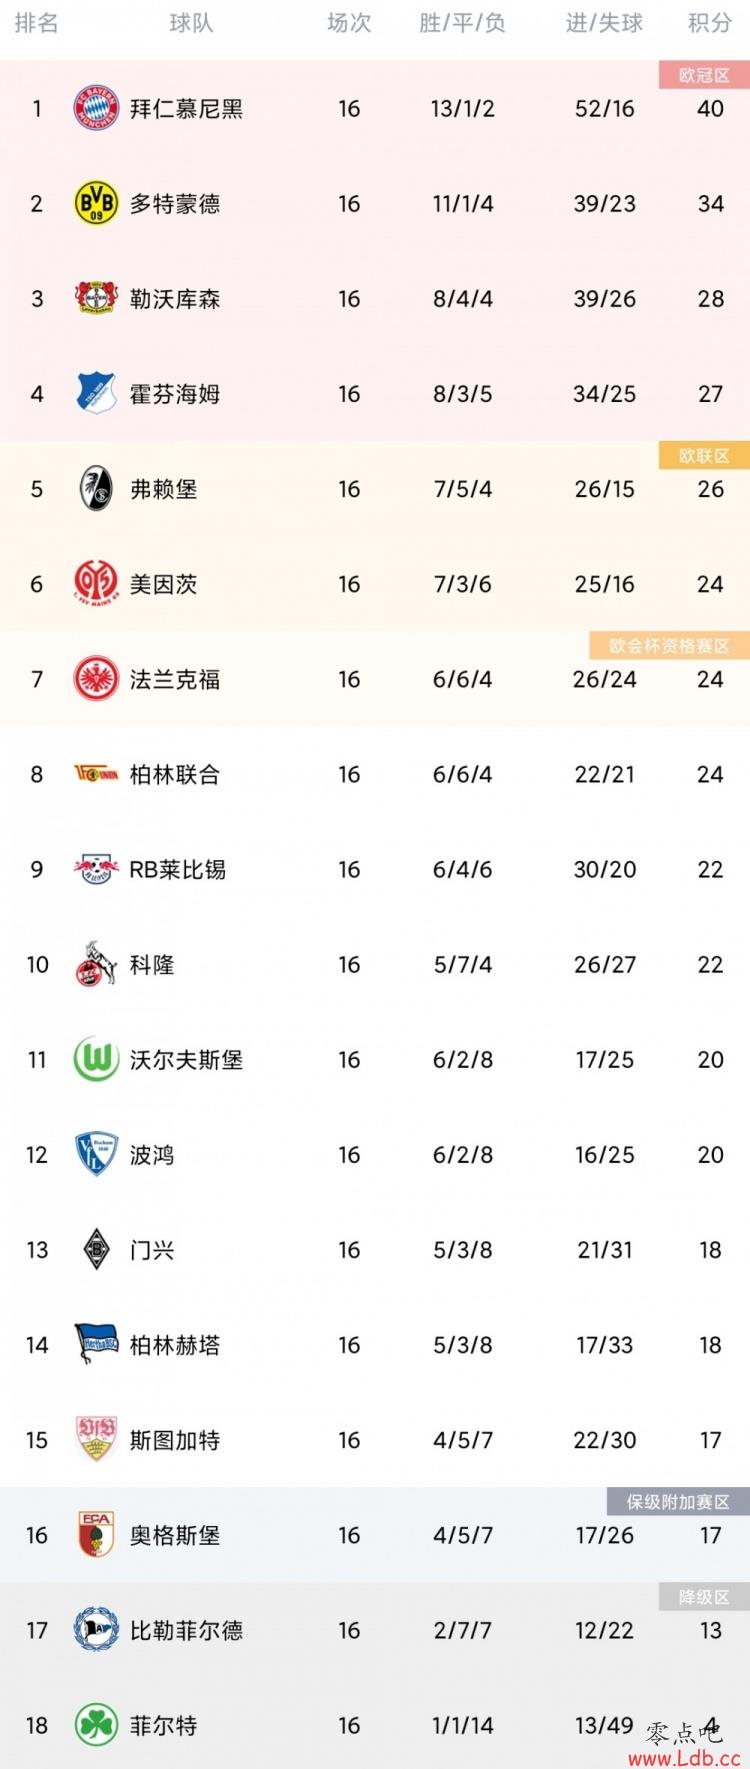Click the RB Leipzig logo
The width and height of the screenshot is (750, 1769).
(x=96, y=869)
